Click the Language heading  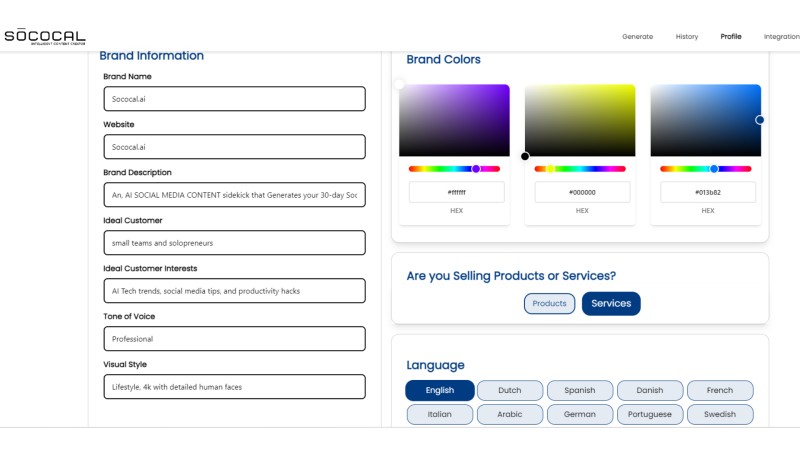click(435, 365)
